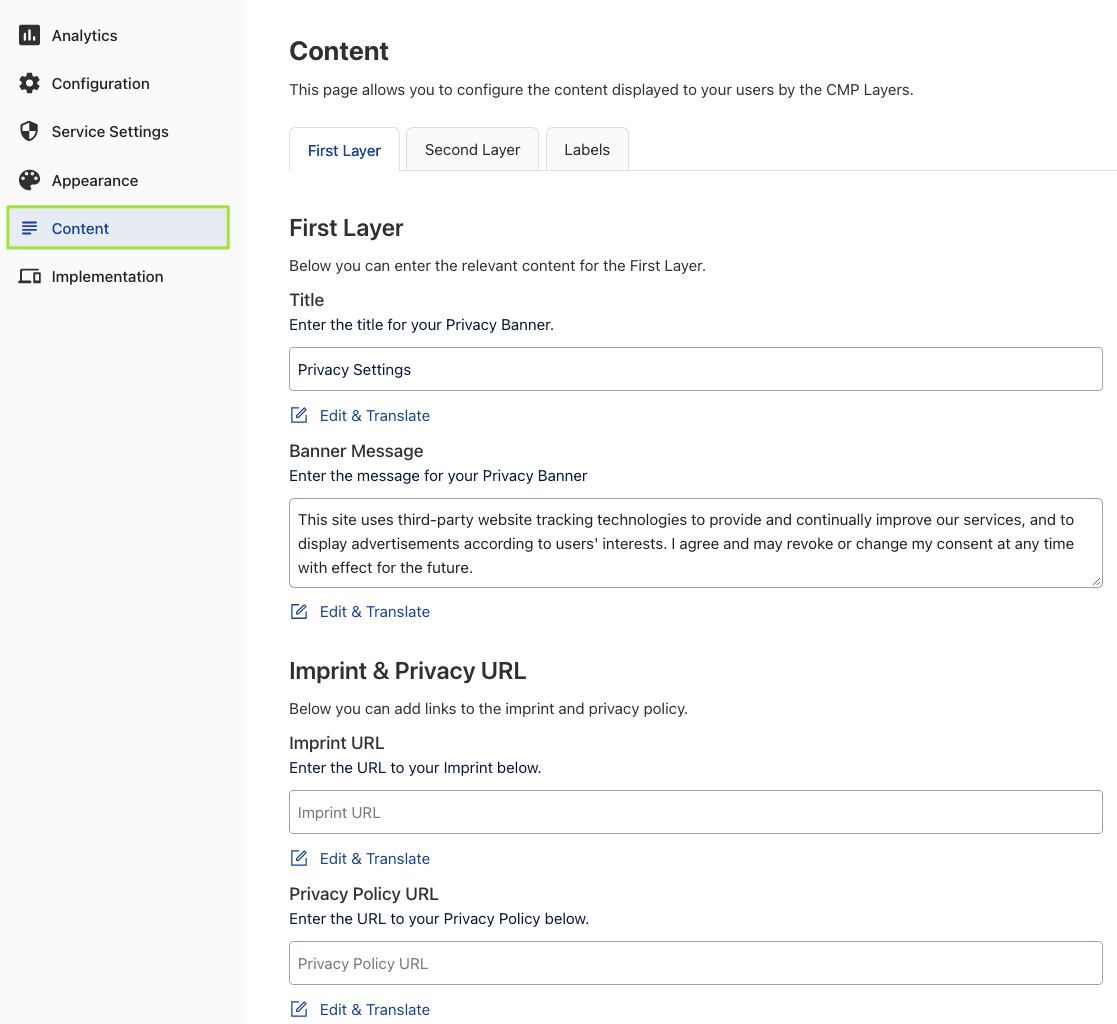
Task: Click into the Imprint URL input field
Action: [695, 813]
